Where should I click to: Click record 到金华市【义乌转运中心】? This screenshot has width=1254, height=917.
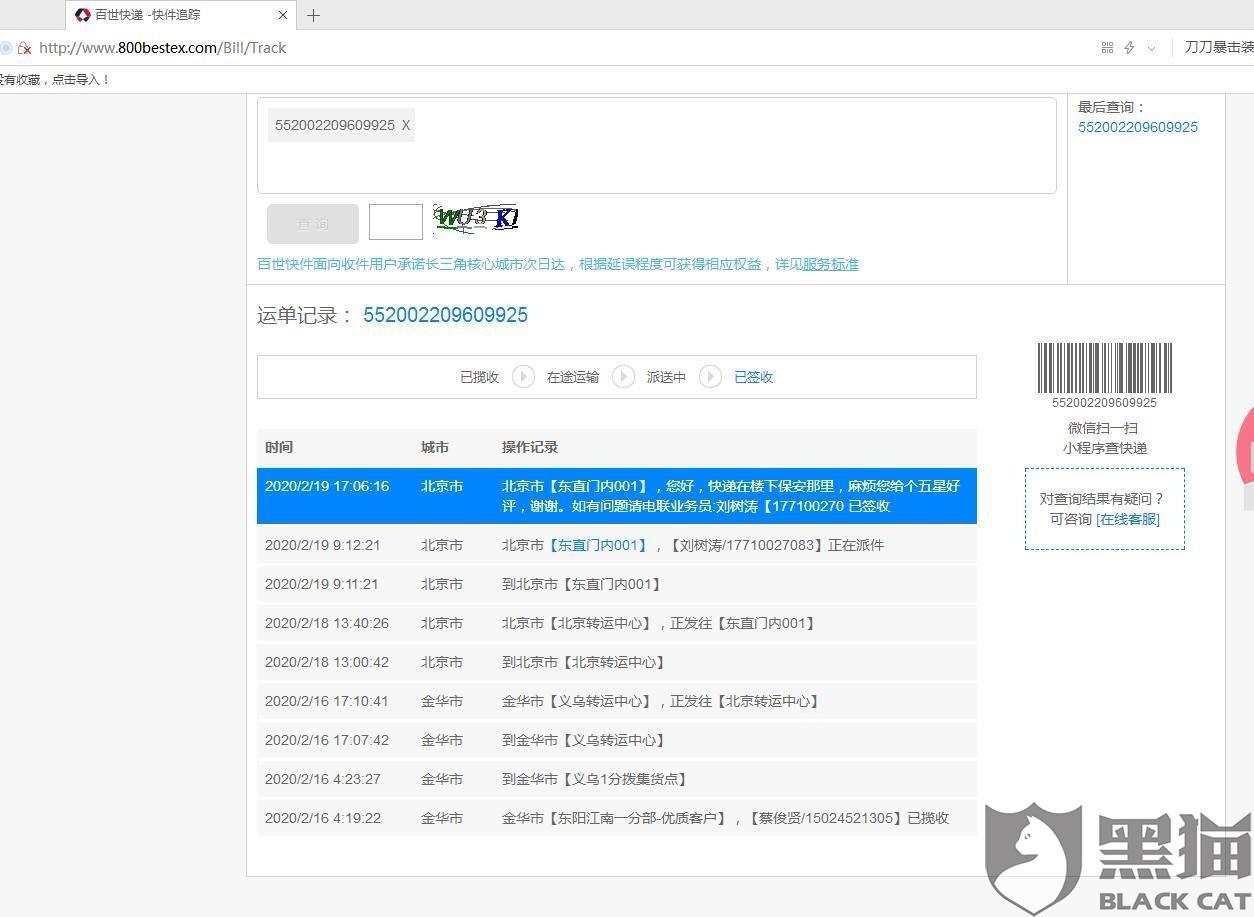coord(585,740)
